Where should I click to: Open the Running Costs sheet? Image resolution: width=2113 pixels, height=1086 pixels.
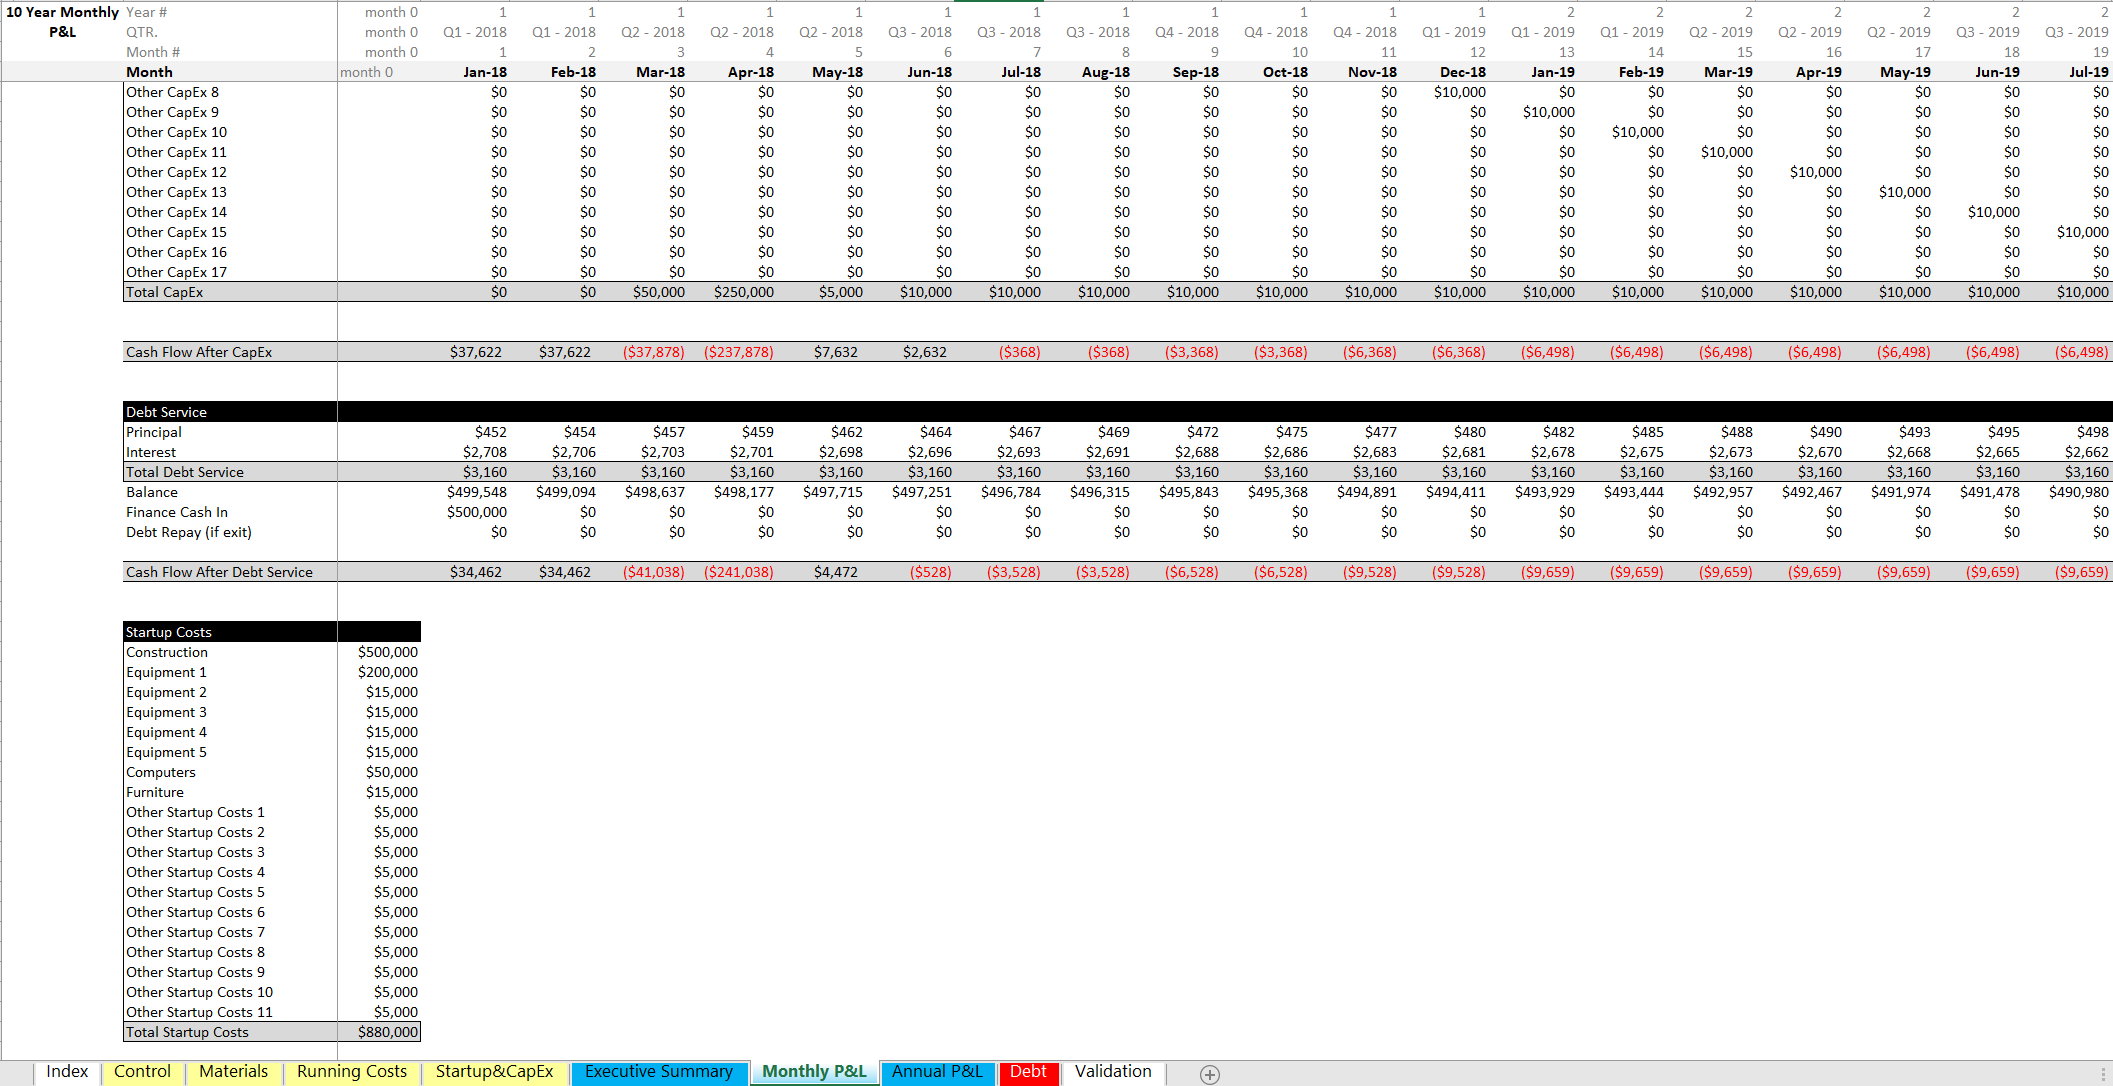(x=352, y=1071)
